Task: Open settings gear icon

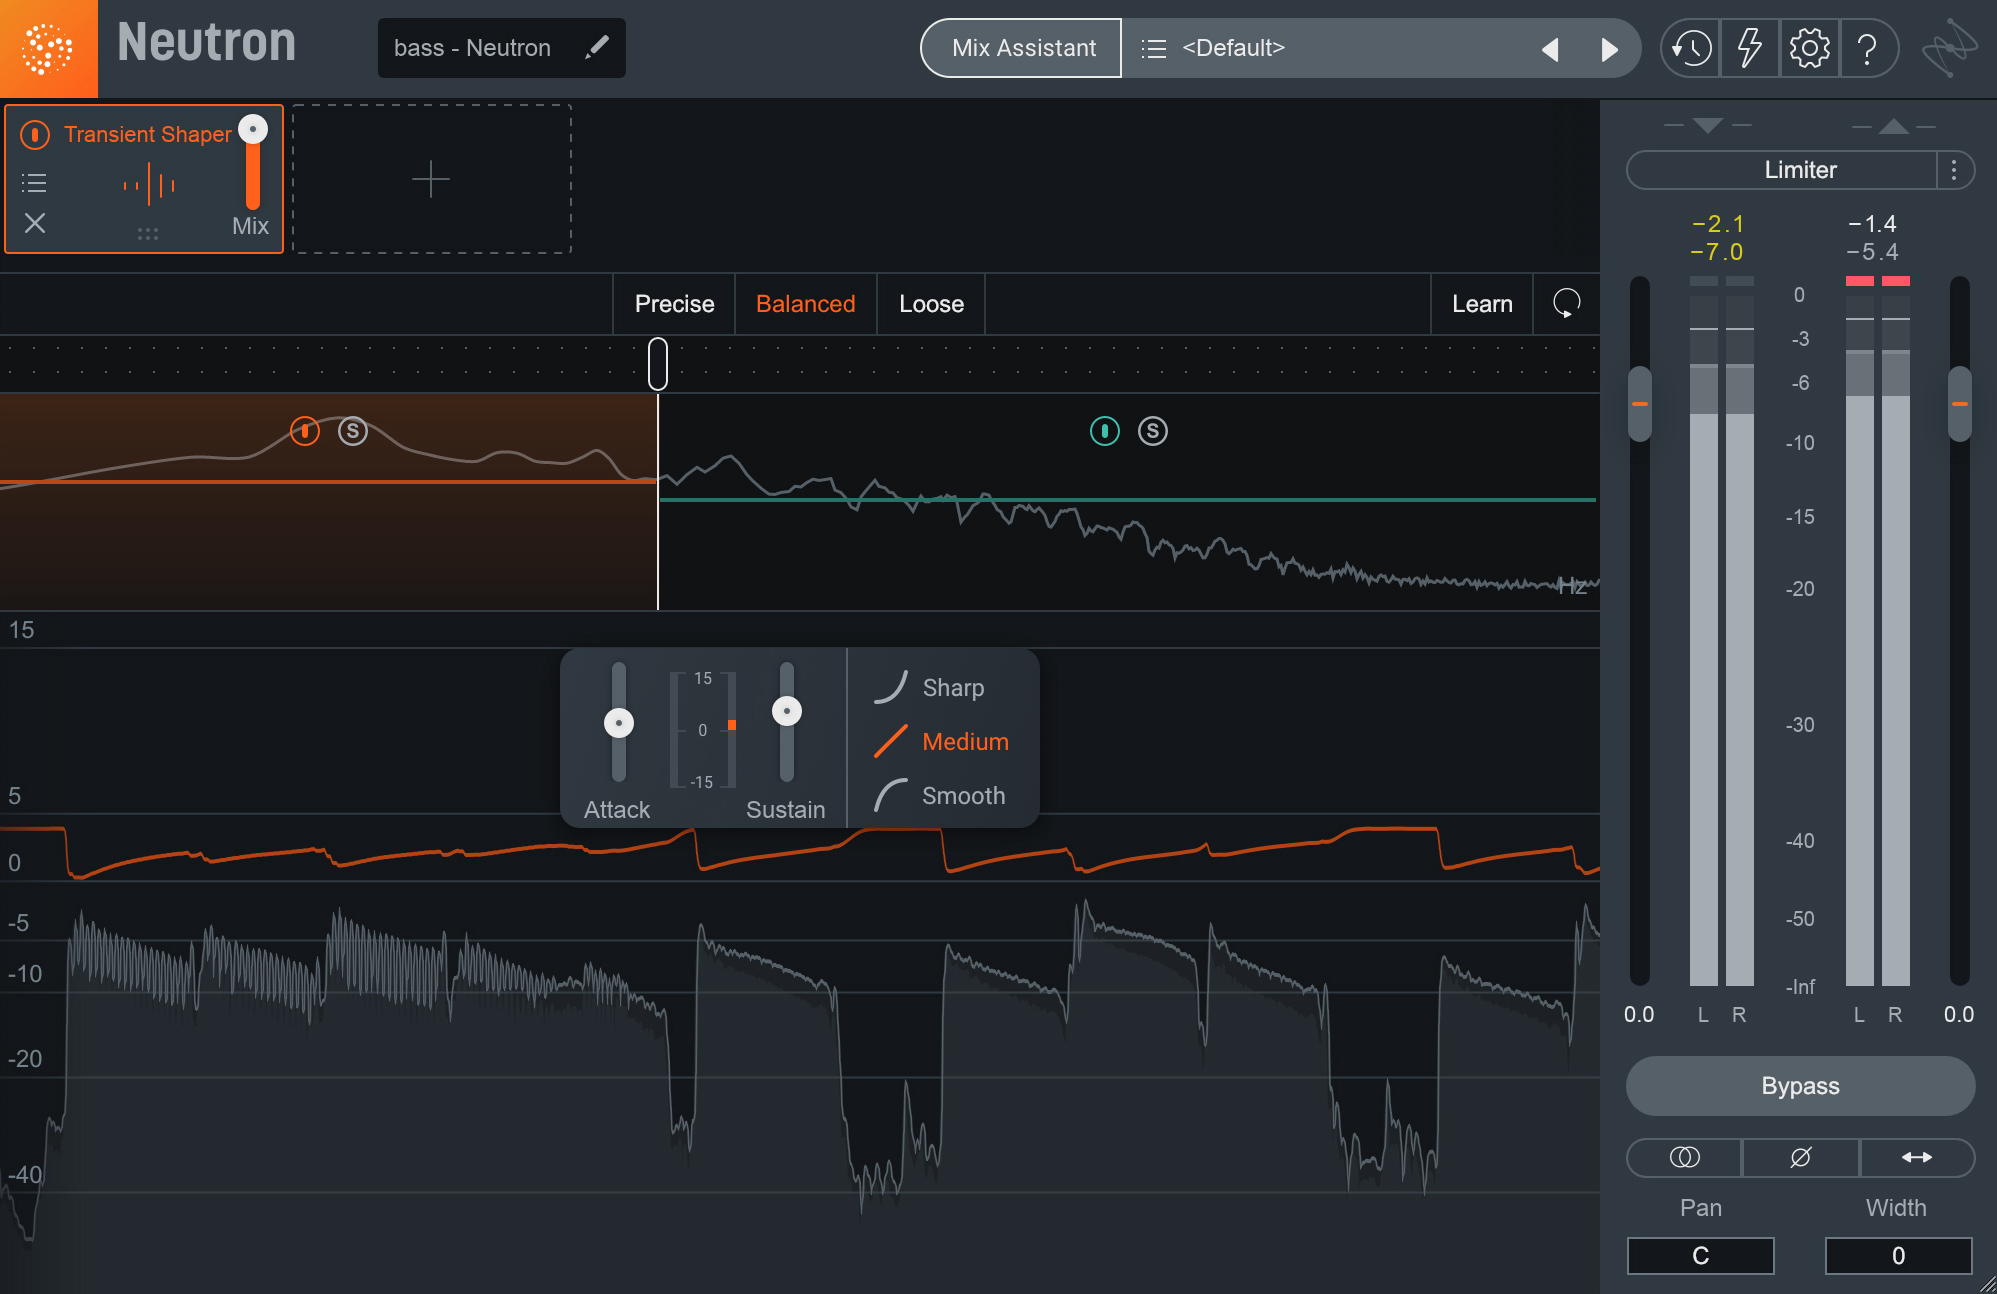Action: pyautogui.click(x=1809, y=48)
